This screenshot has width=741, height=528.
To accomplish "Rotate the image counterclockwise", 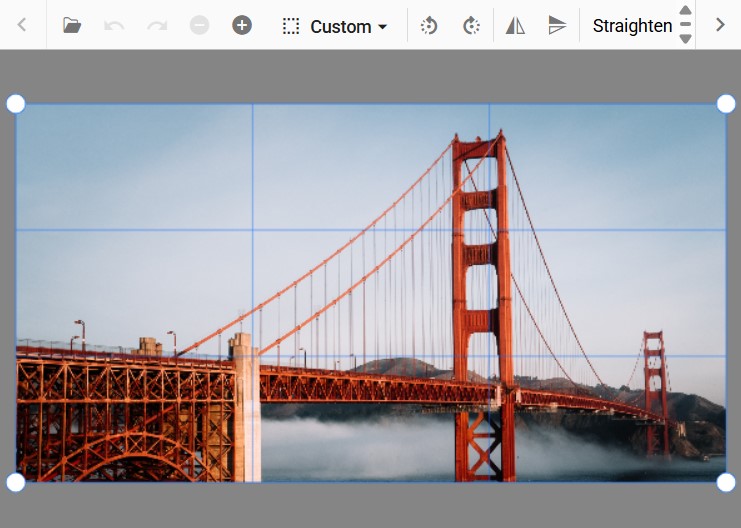I will click(429, 26).
